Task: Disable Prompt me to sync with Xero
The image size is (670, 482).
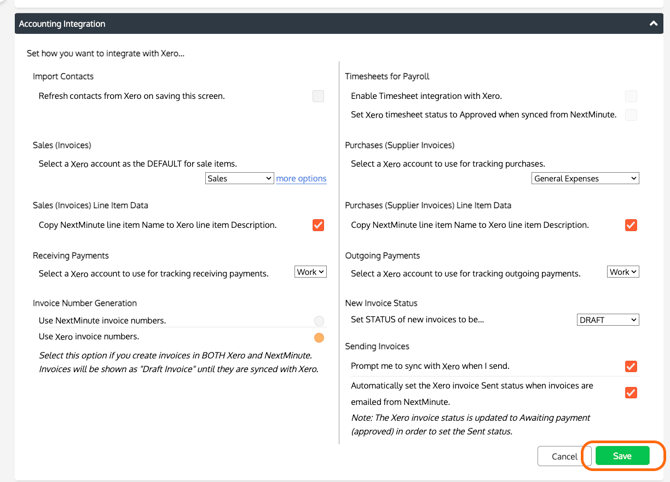Action: pos(631,367)
